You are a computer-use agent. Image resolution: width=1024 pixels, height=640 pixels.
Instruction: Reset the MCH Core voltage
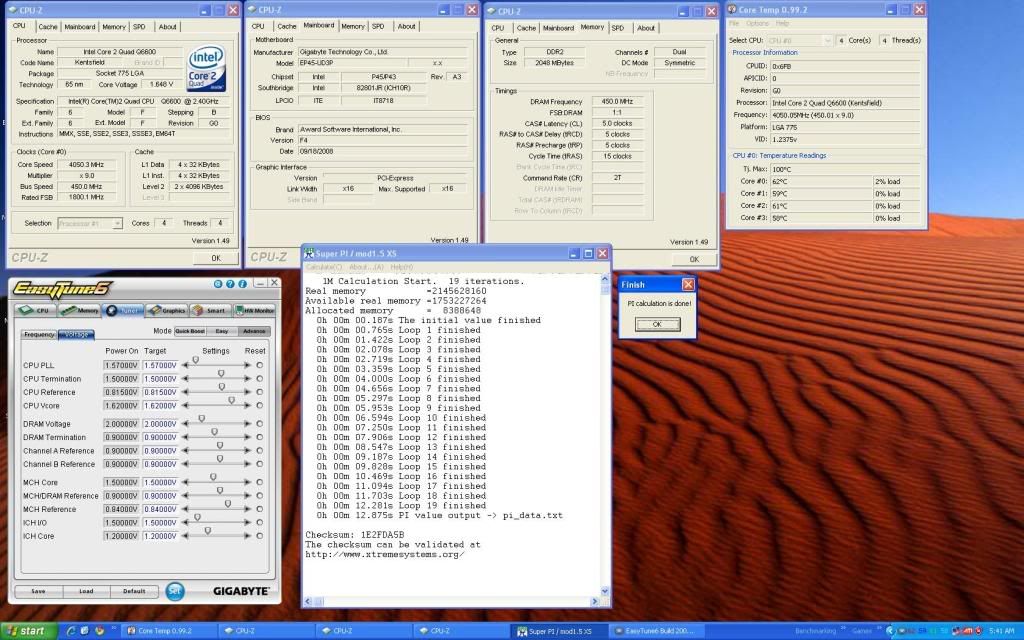click(x=259, y=483)
